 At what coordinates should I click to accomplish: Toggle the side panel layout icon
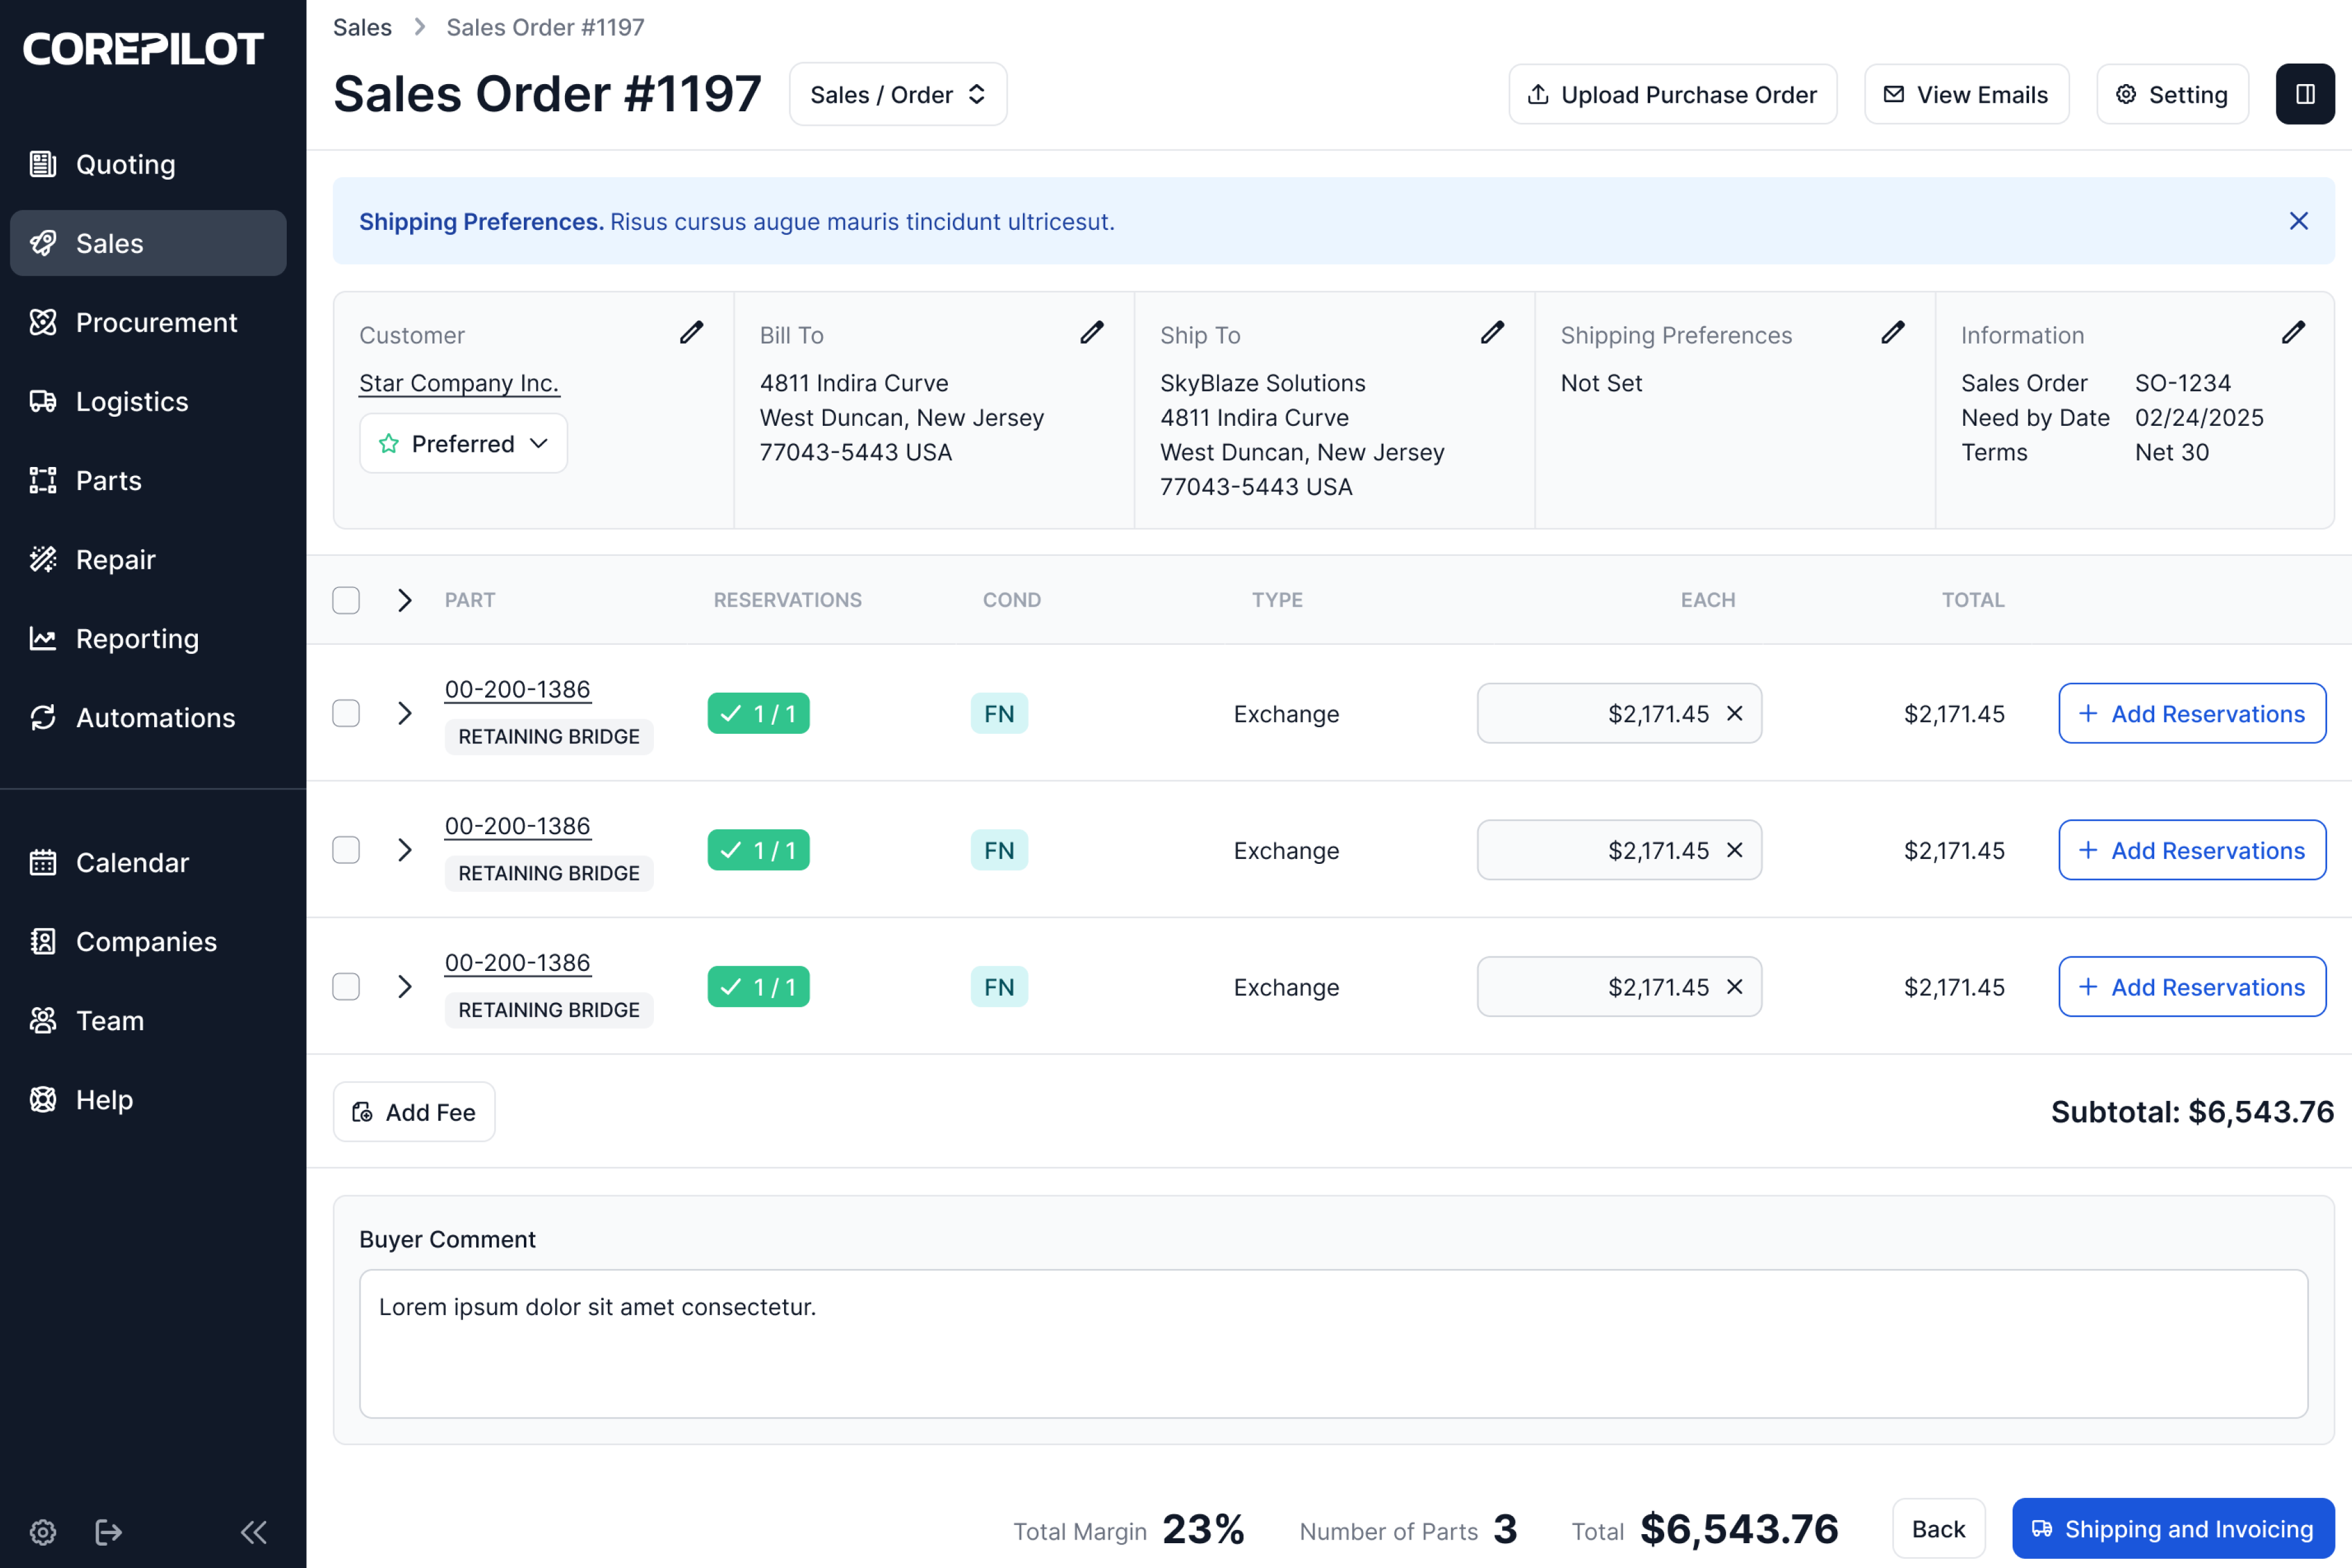tap(2305, 94)
